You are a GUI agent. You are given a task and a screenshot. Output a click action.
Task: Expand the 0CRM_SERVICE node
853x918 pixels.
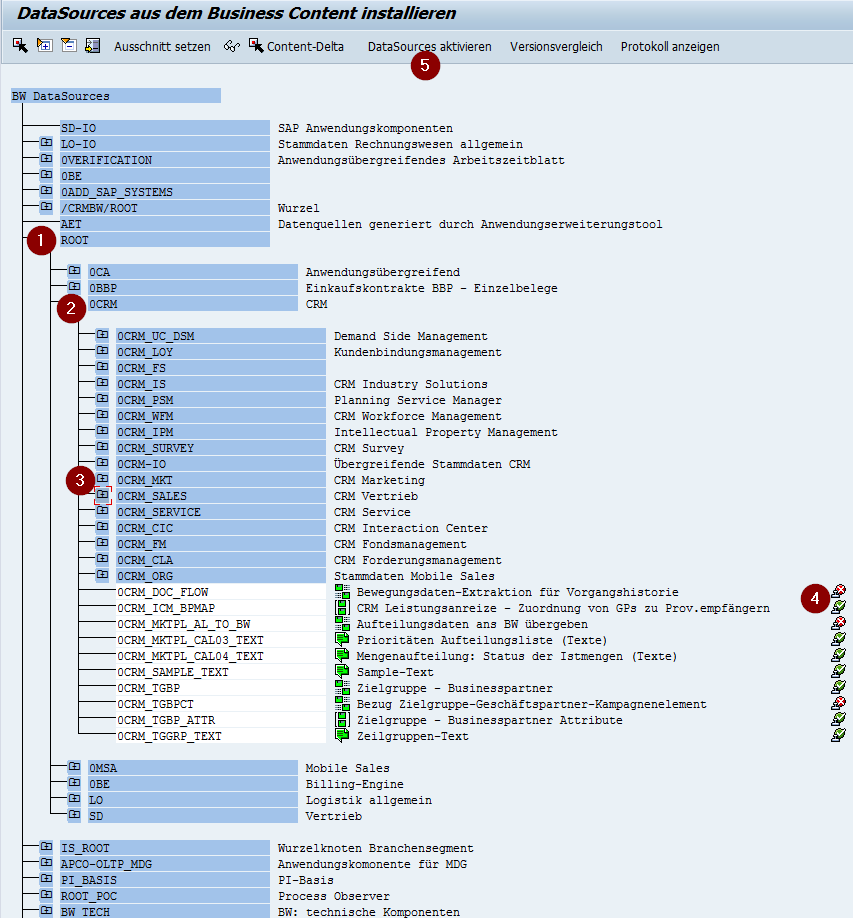[102, 510]
